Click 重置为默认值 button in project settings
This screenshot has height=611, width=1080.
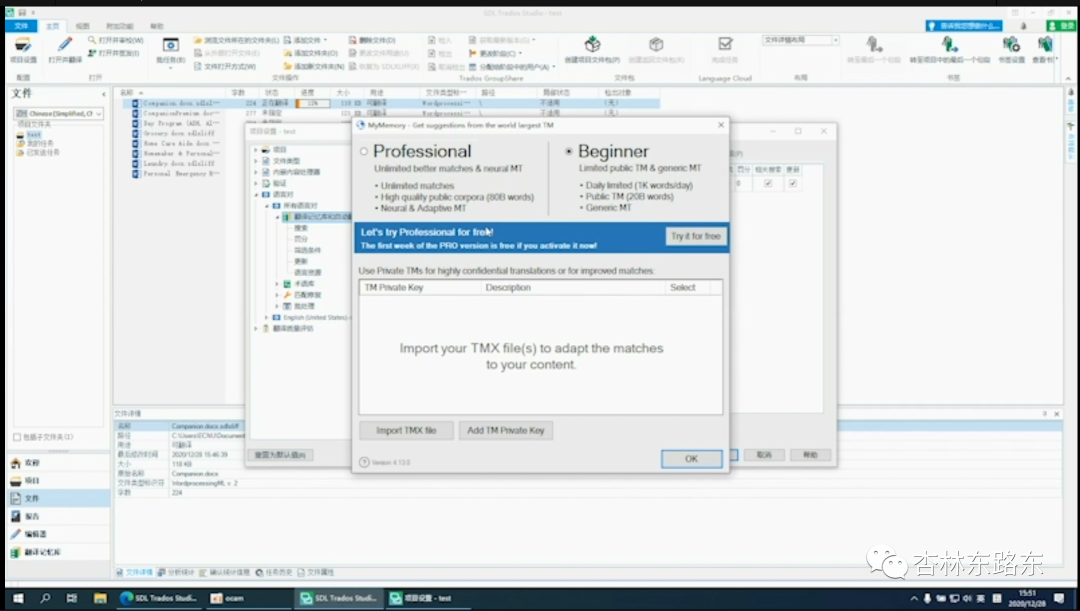click(280, 455)
